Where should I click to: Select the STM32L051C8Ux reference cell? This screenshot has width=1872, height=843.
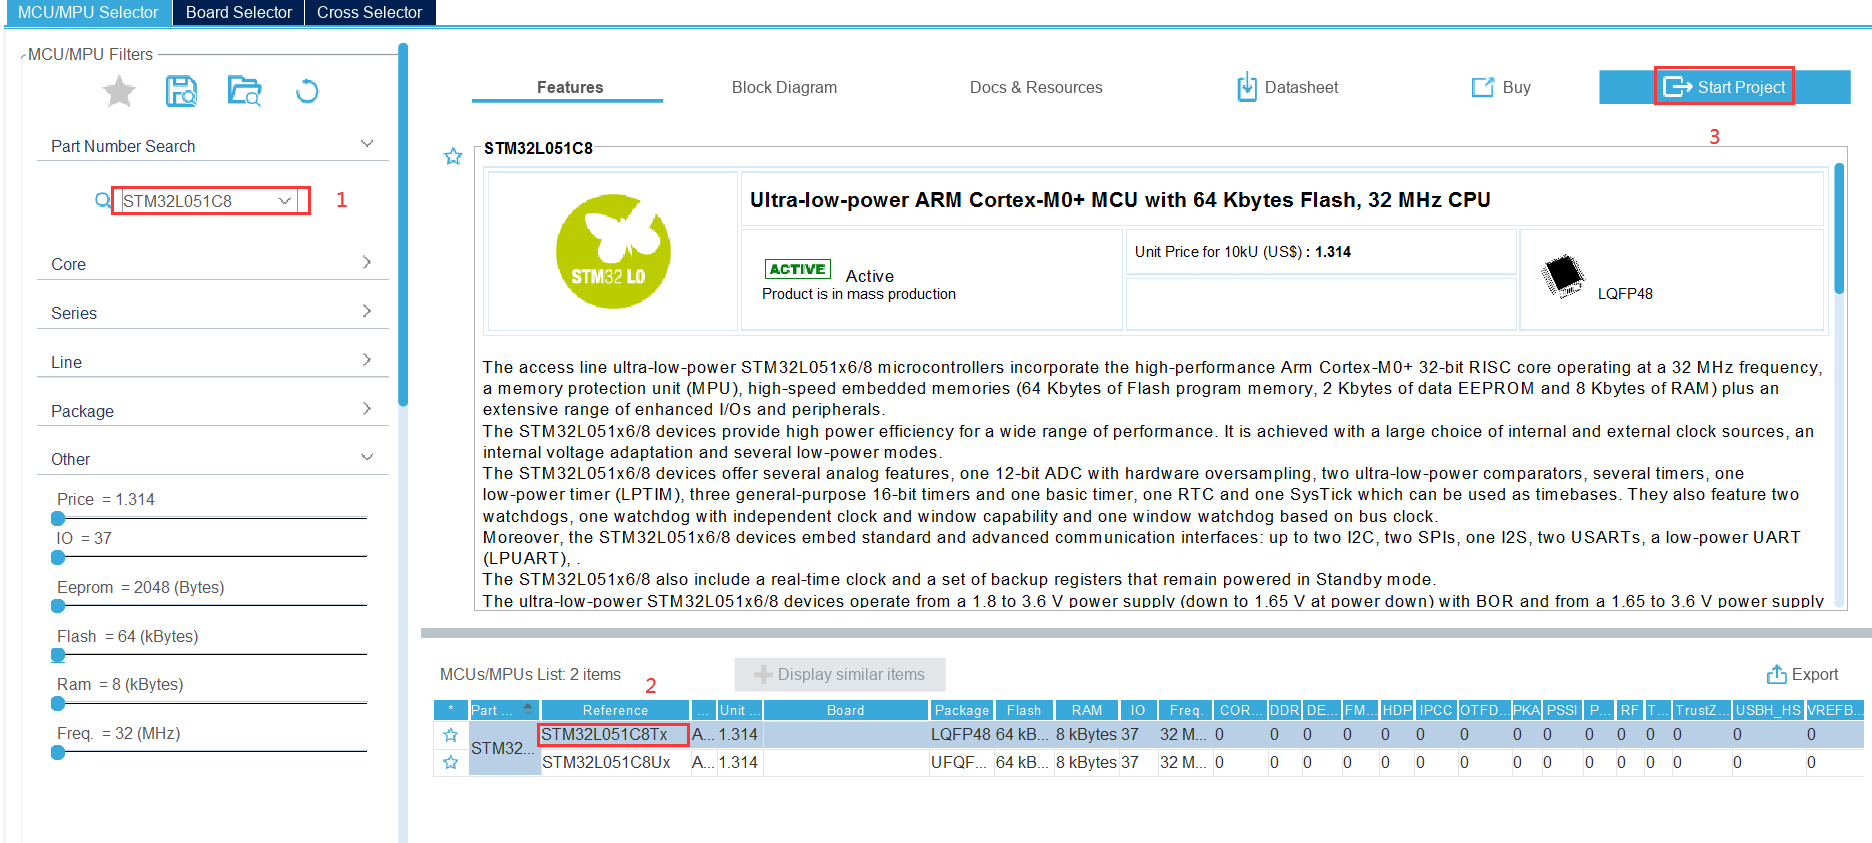(x=614, y=762)
